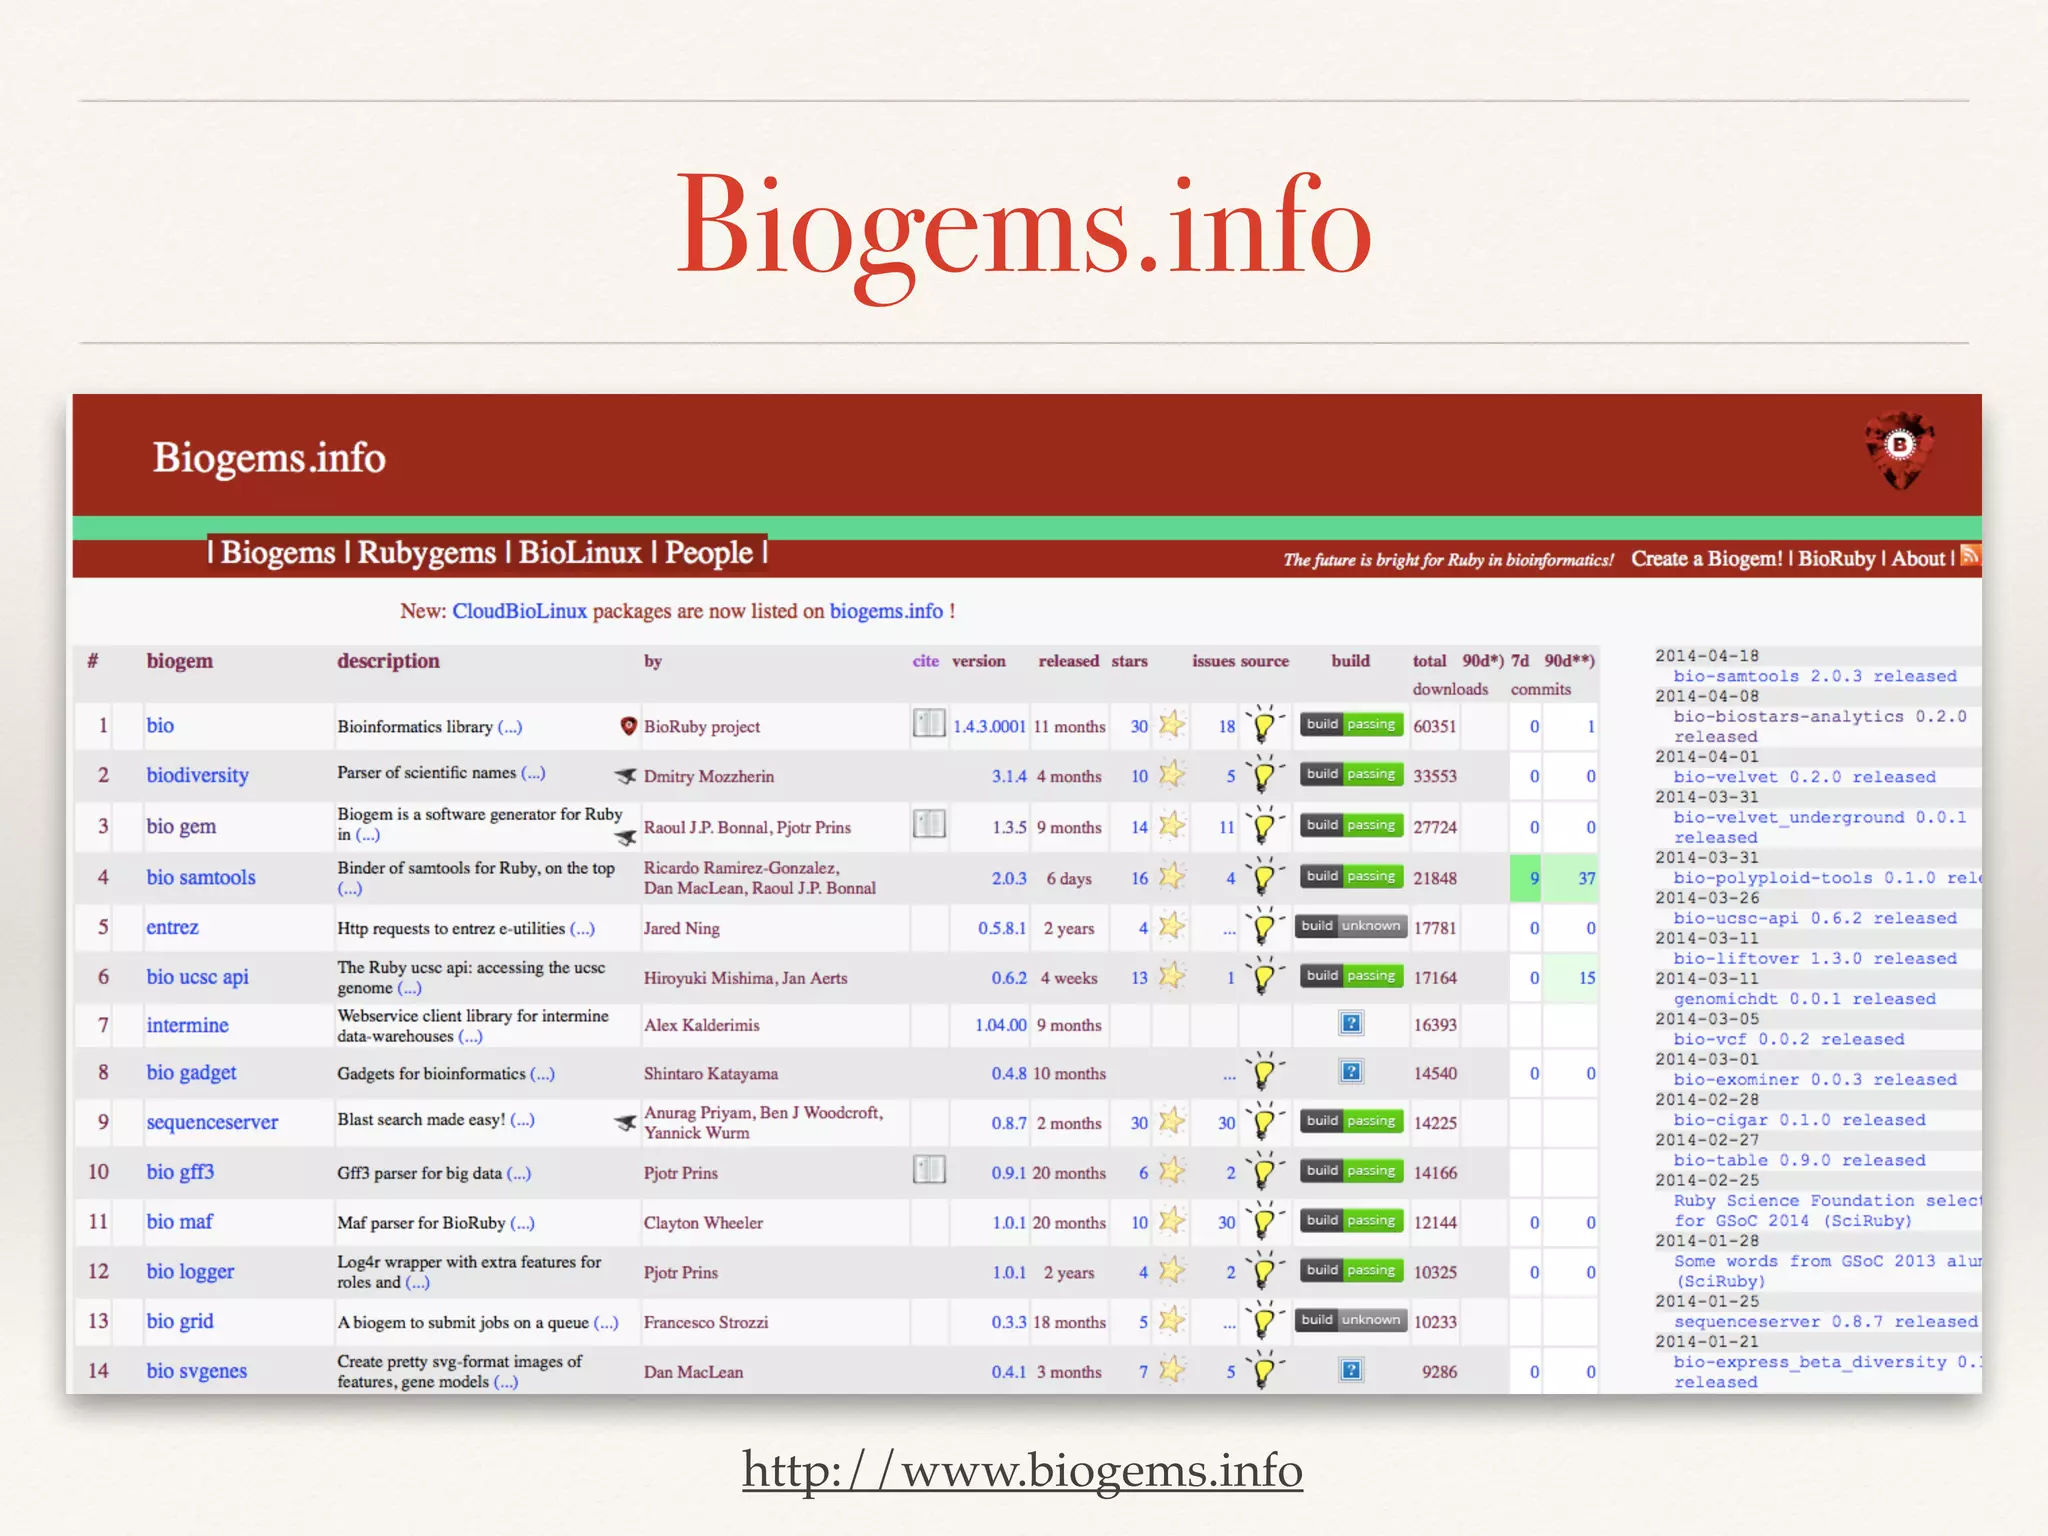Click the BioRuby gem logo in banner
The width and height of the screenshot is (2048, 1536).
(x=1900, y=450)
